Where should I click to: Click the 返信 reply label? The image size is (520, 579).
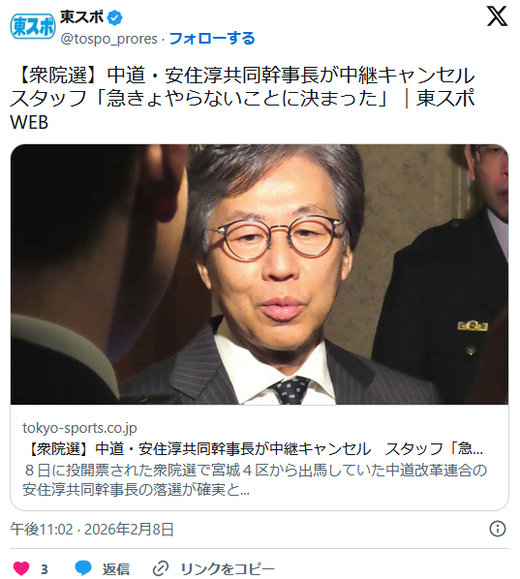click(x=116, y=569)
